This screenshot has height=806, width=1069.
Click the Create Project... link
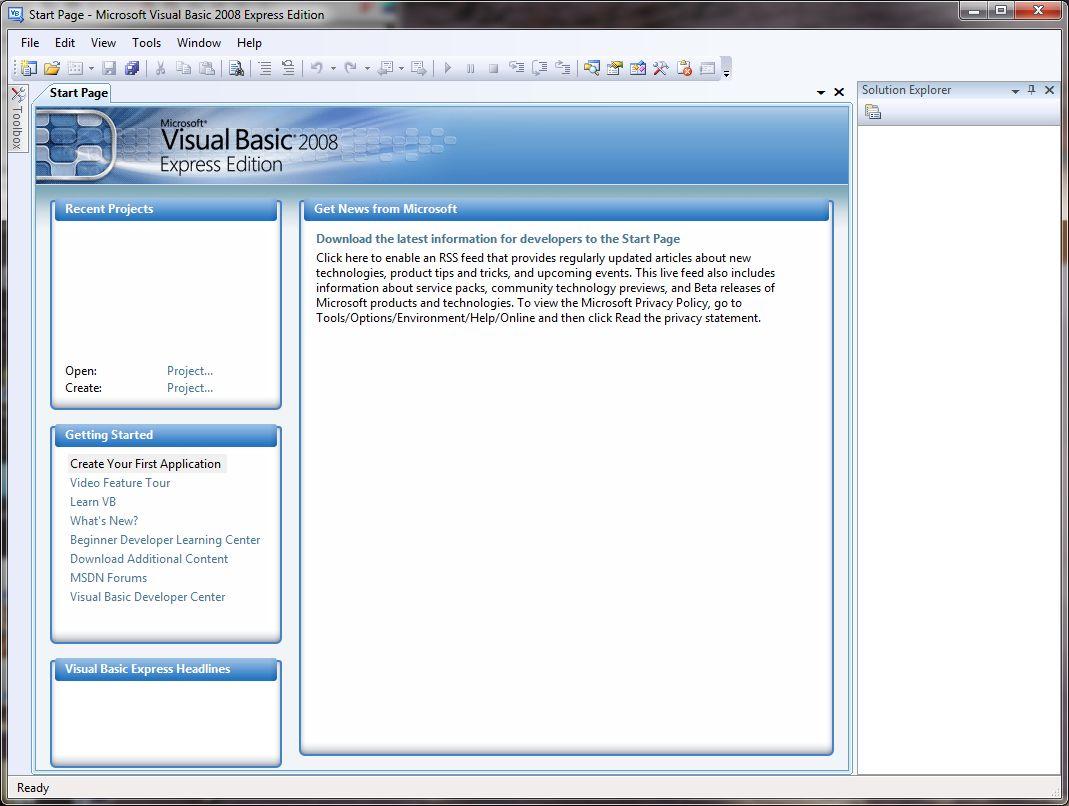(x=190, y=388)
